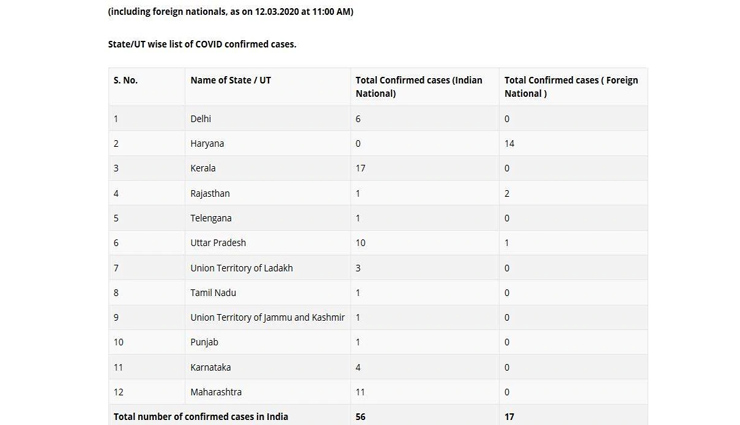740x425 pixels.
Task: Click Haryana's foreign national count 14
Action: 509,143
